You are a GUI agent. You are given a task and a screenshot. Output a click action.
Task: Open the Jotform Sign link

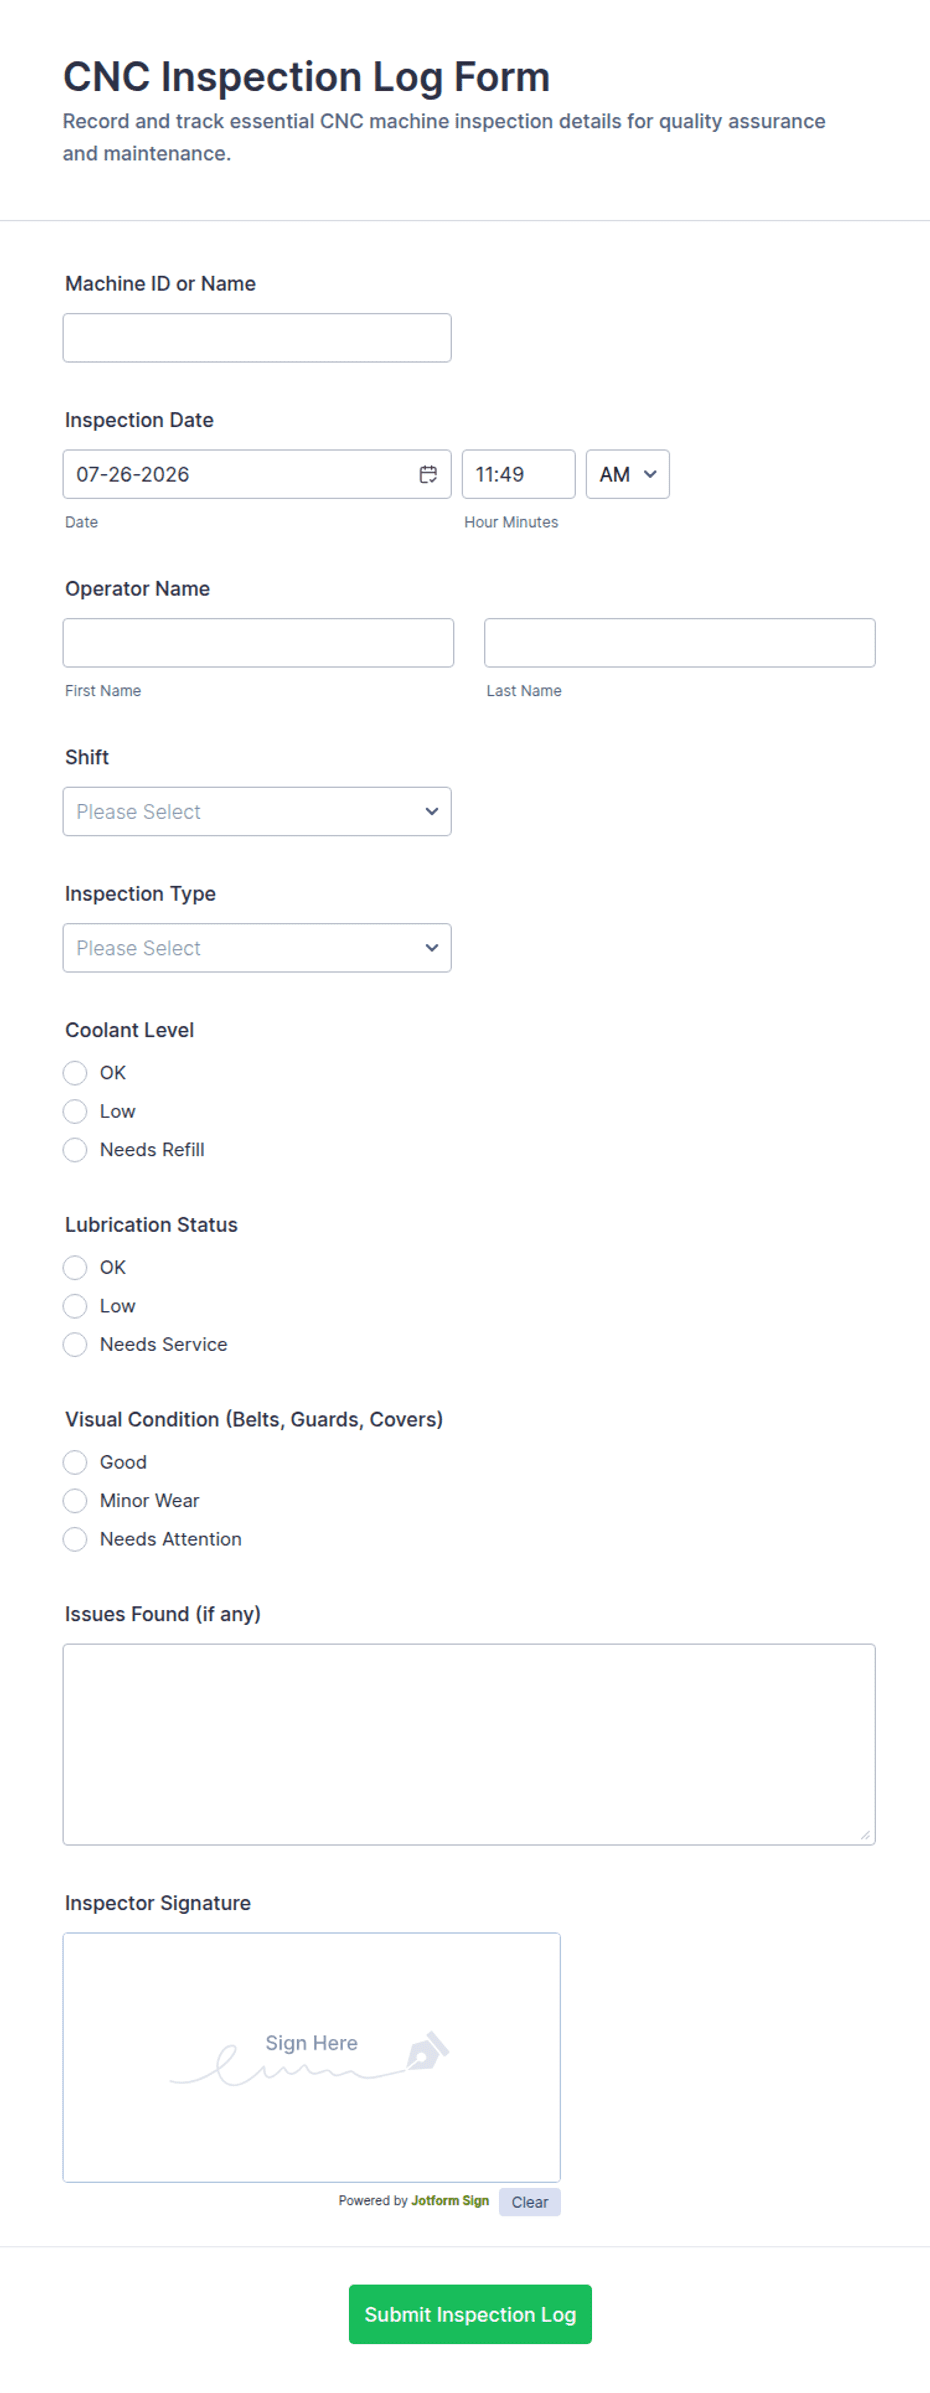point(450,2201)
